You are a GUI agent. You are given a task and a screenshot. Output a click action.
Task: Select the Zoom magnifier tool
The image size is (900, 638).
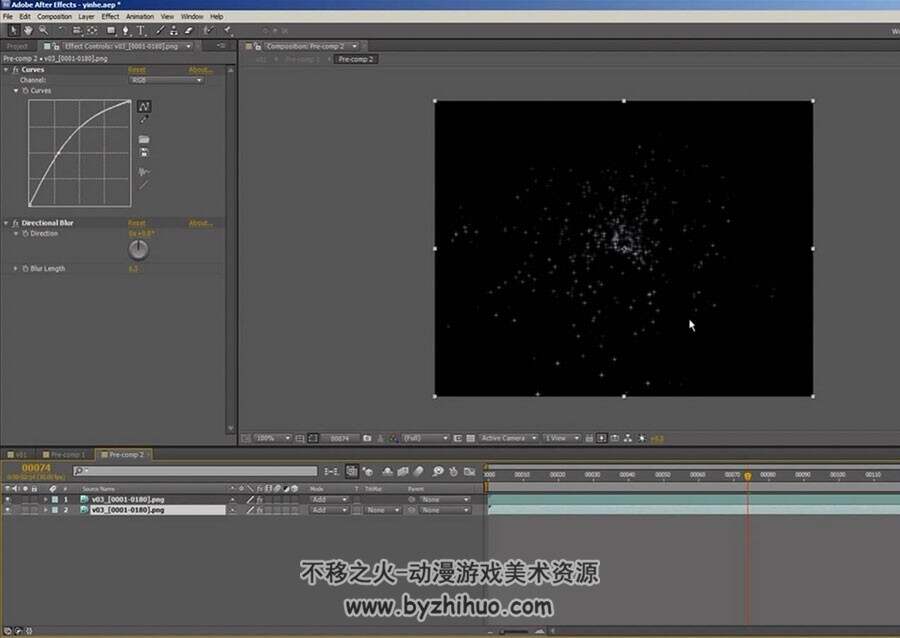click(x=43, y=30)
